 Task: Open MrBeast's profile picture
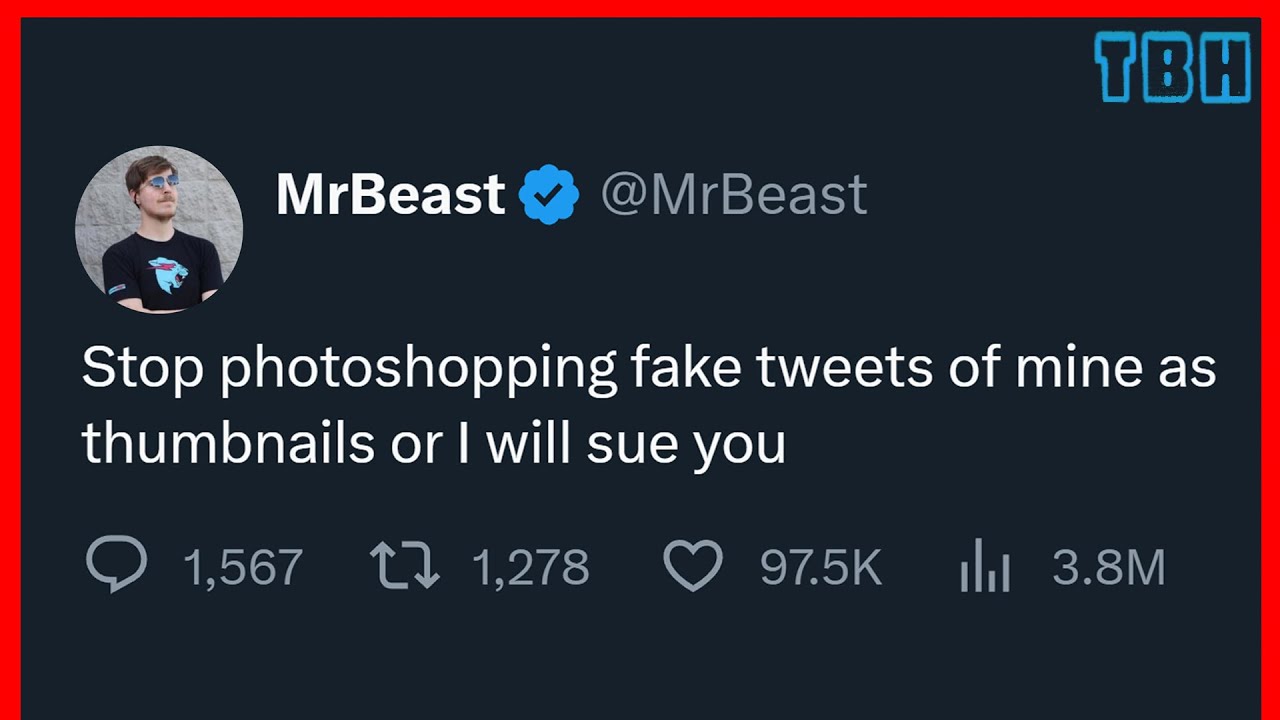point(158,229)
